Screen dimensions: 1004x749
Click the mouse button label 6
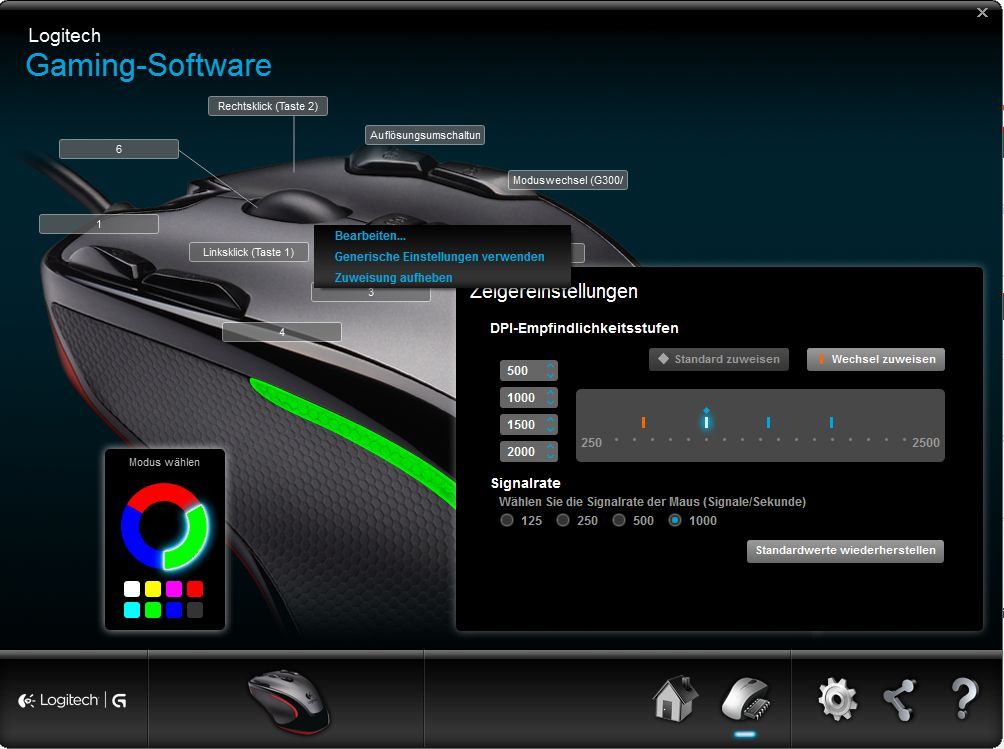tap(118, 149)
